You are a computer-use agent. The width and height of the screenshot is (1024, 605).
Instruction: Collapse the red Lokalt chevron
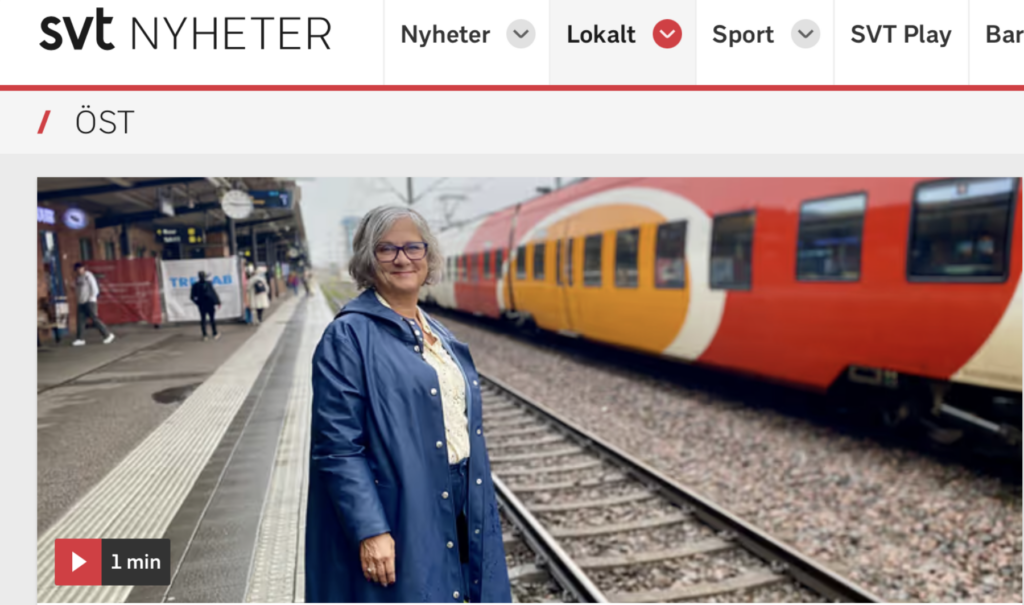[x=667, y=34]
